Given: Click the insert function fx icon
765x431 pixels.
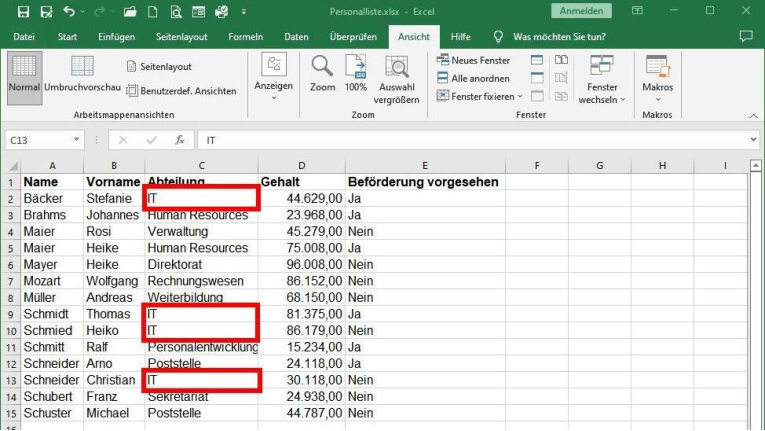Looking at the screenshot, I should (x=180, y=140).
